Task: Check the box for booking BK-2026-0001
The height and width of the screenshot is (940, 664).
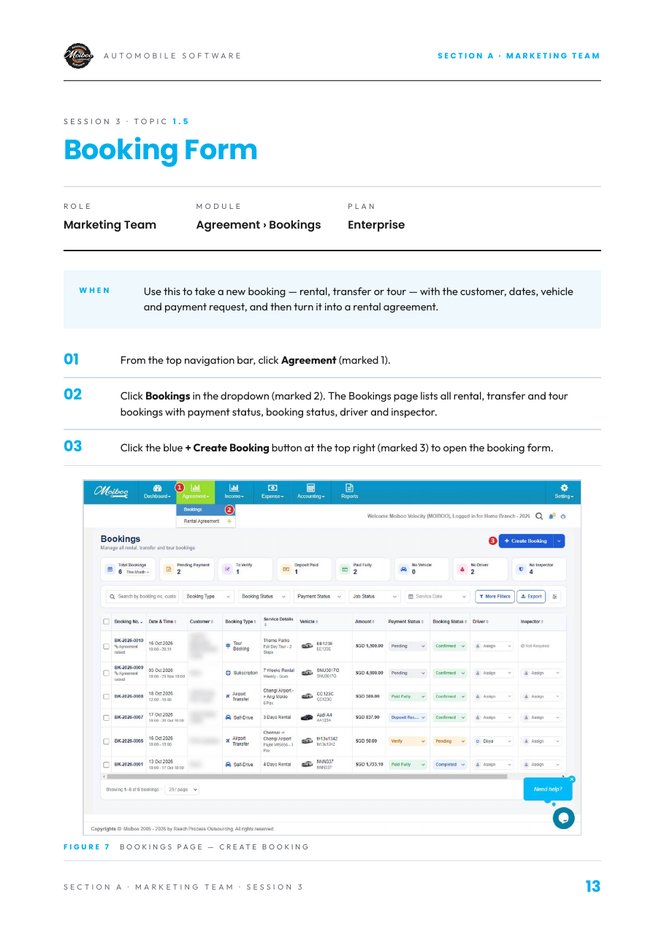Action: (x=106, y=764)
